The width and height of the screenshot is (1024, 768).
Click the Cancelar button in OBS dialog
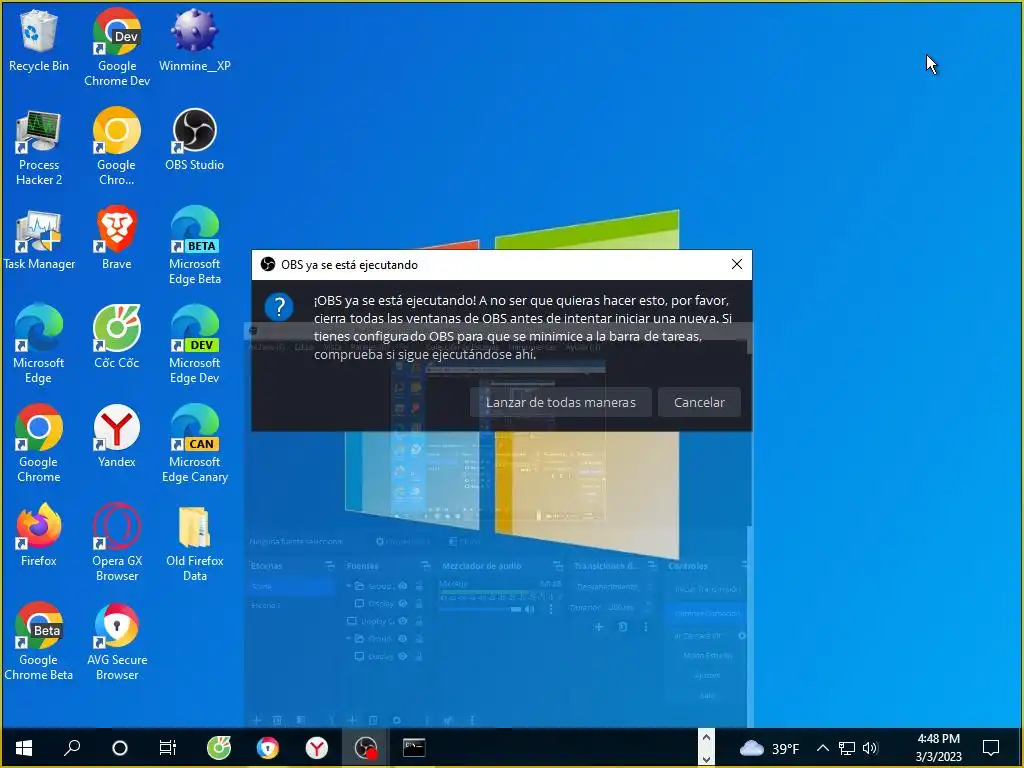click(x=699, y=402)
